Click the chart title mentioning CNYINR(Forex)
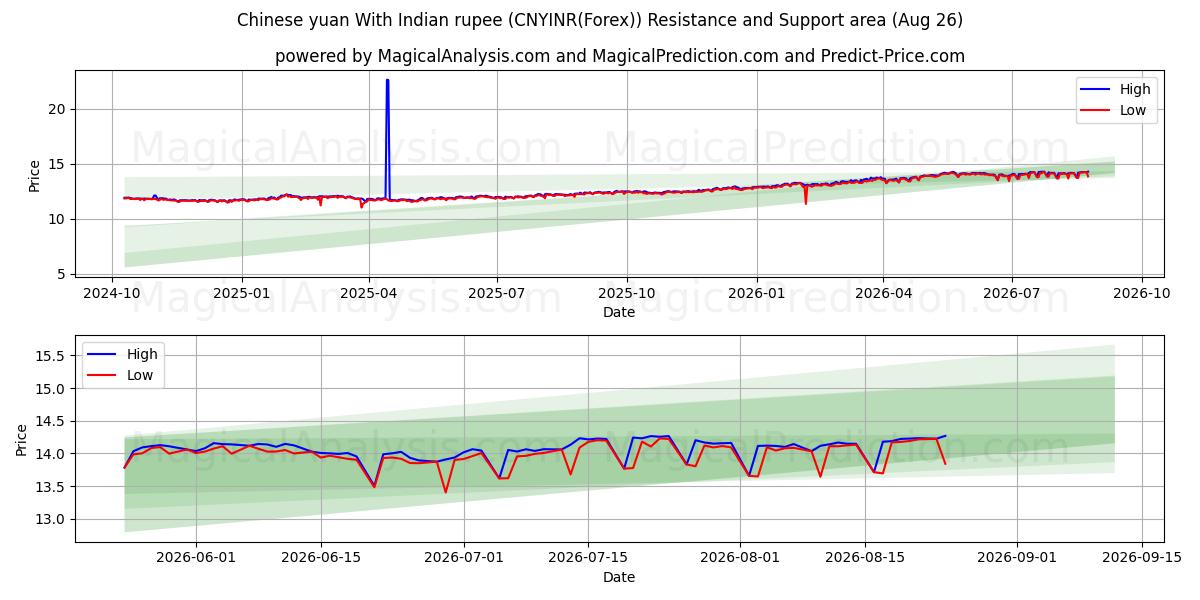 [x=600, y=20]
